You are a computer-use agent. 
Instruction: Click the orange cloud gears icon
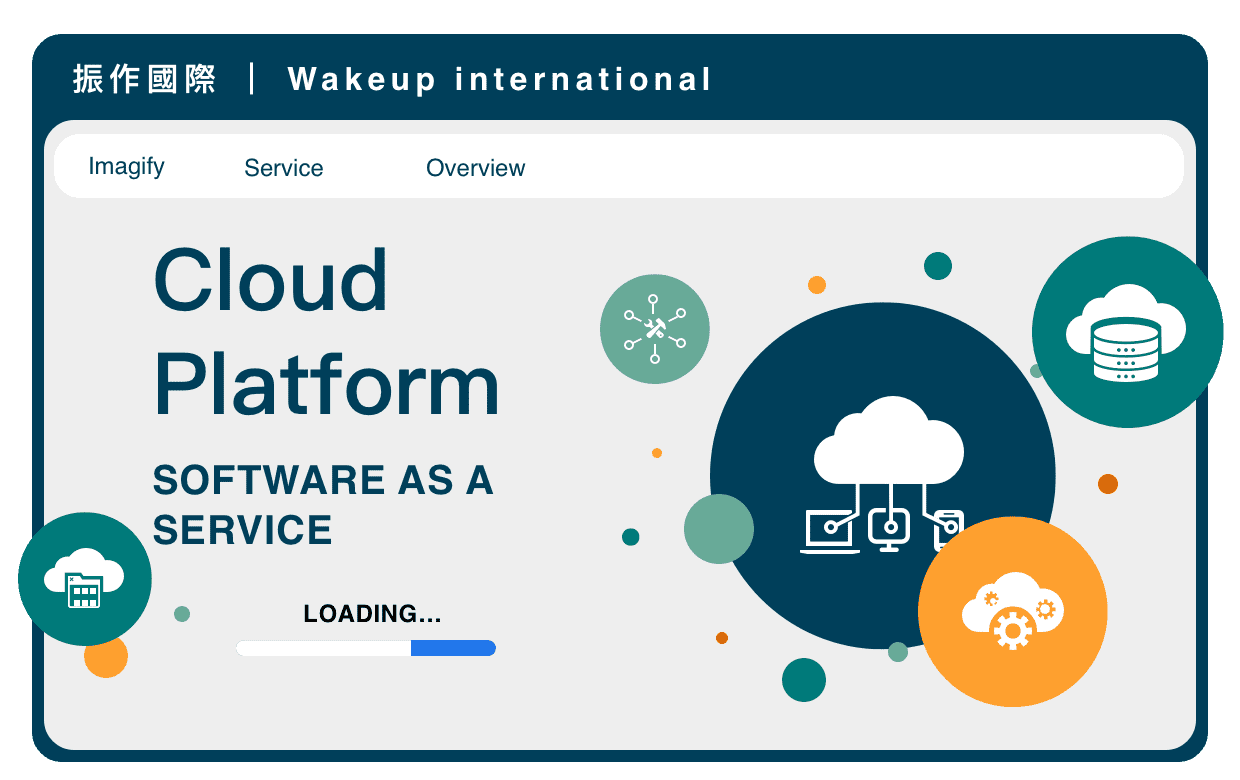click(1013, 611)
